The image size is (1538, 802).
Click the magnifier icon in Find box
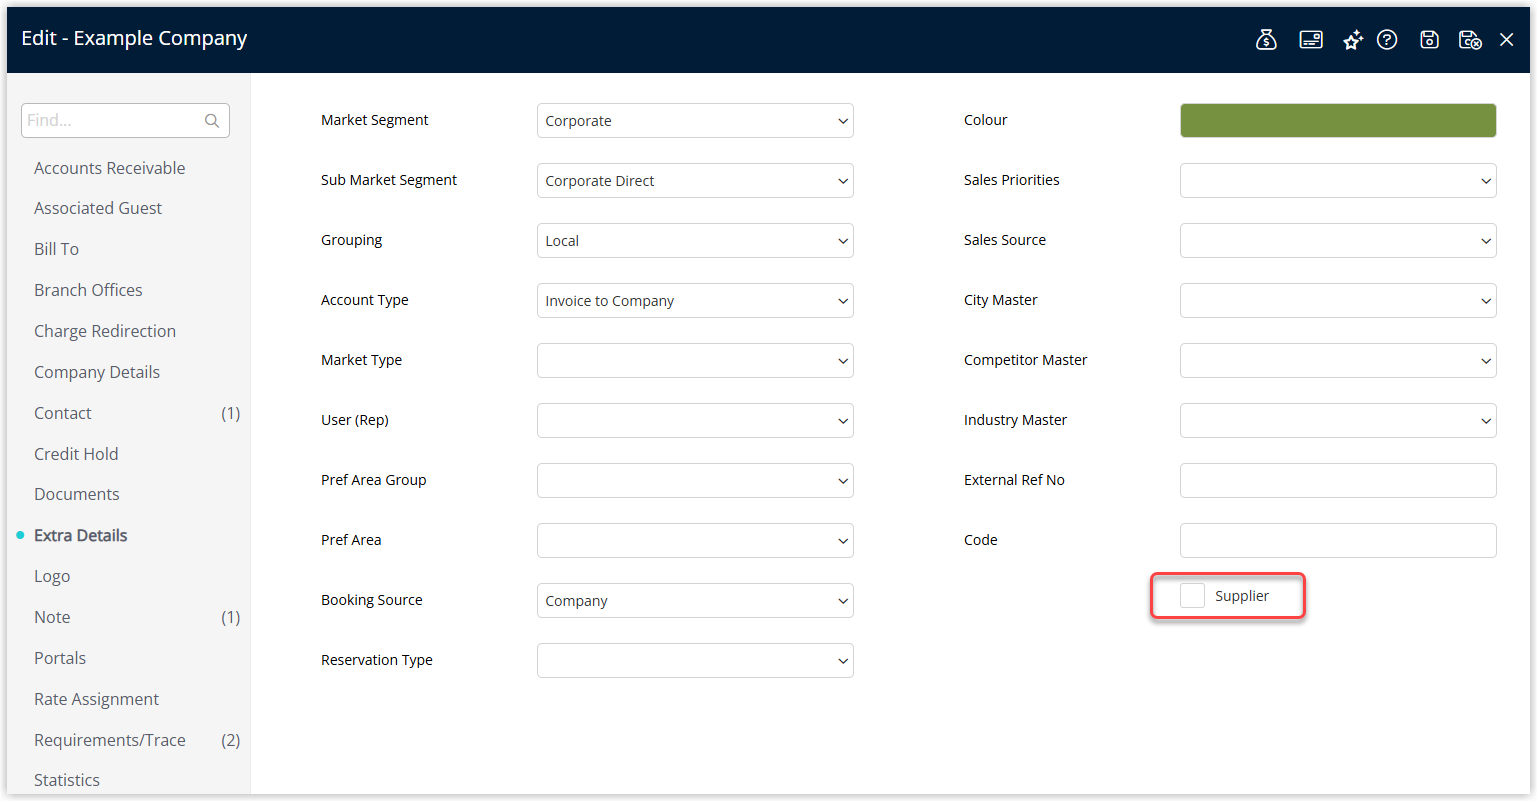pyautogui.click(x=212, y=121)
